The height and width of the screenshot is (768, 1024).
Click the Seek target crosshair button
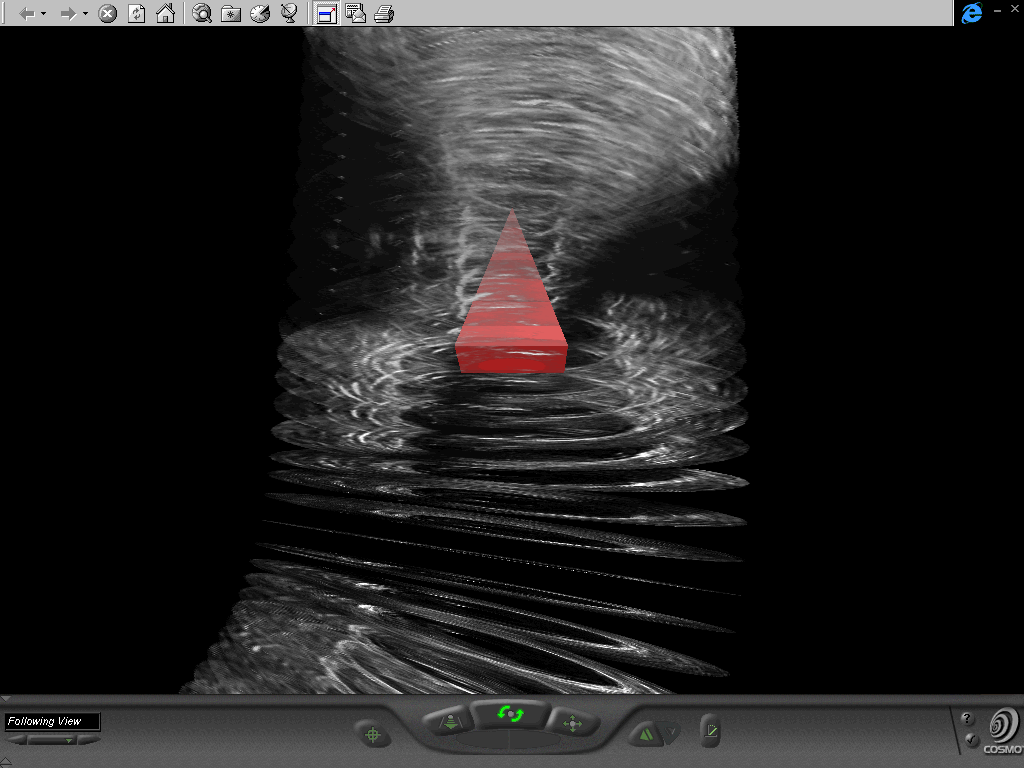(373, 735)
